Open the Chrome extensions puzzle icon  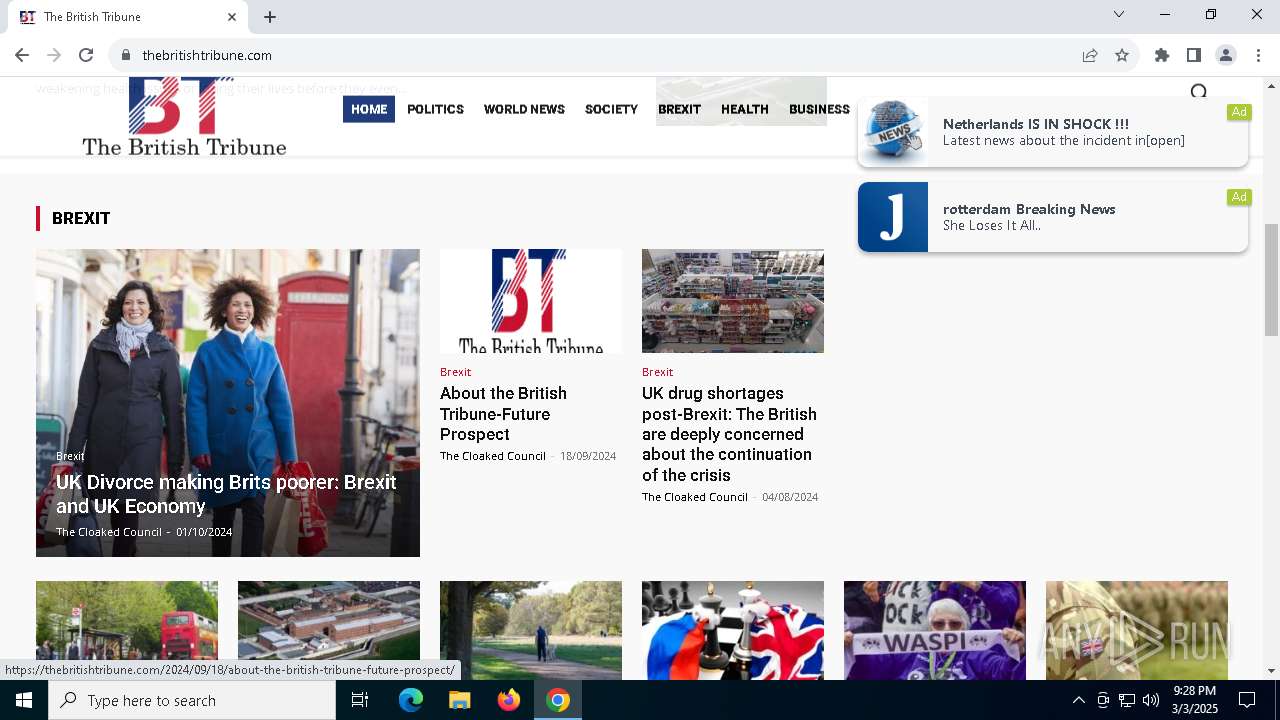point(1162,55)
